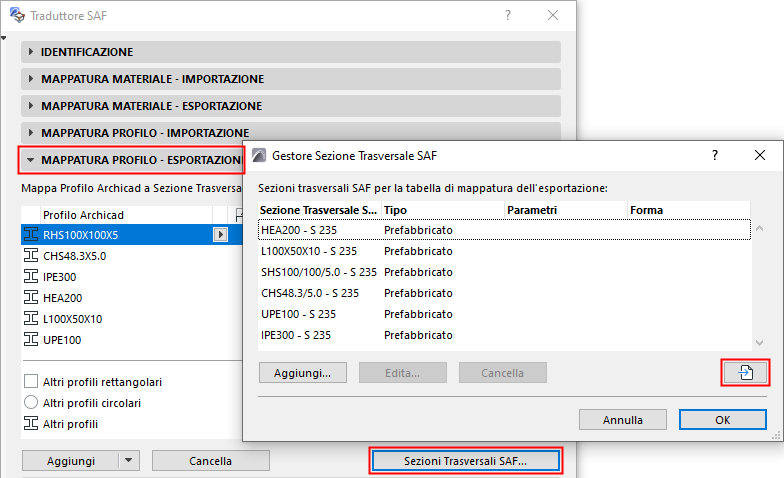Click Cancella in Traduttore SAF window
Screen dimensions: 784x478
coord(210,460)
